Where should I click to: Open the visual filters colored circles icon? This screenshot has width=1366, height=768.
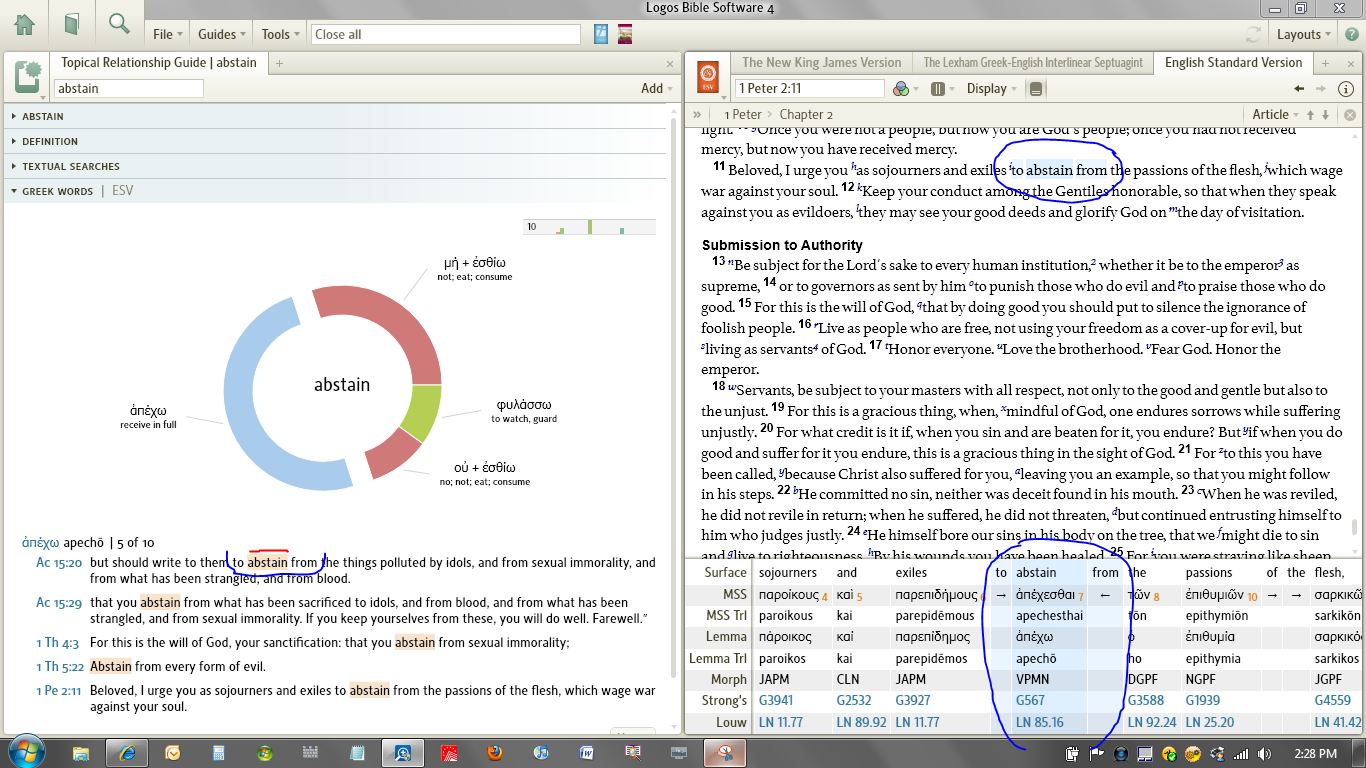point(902,89)
